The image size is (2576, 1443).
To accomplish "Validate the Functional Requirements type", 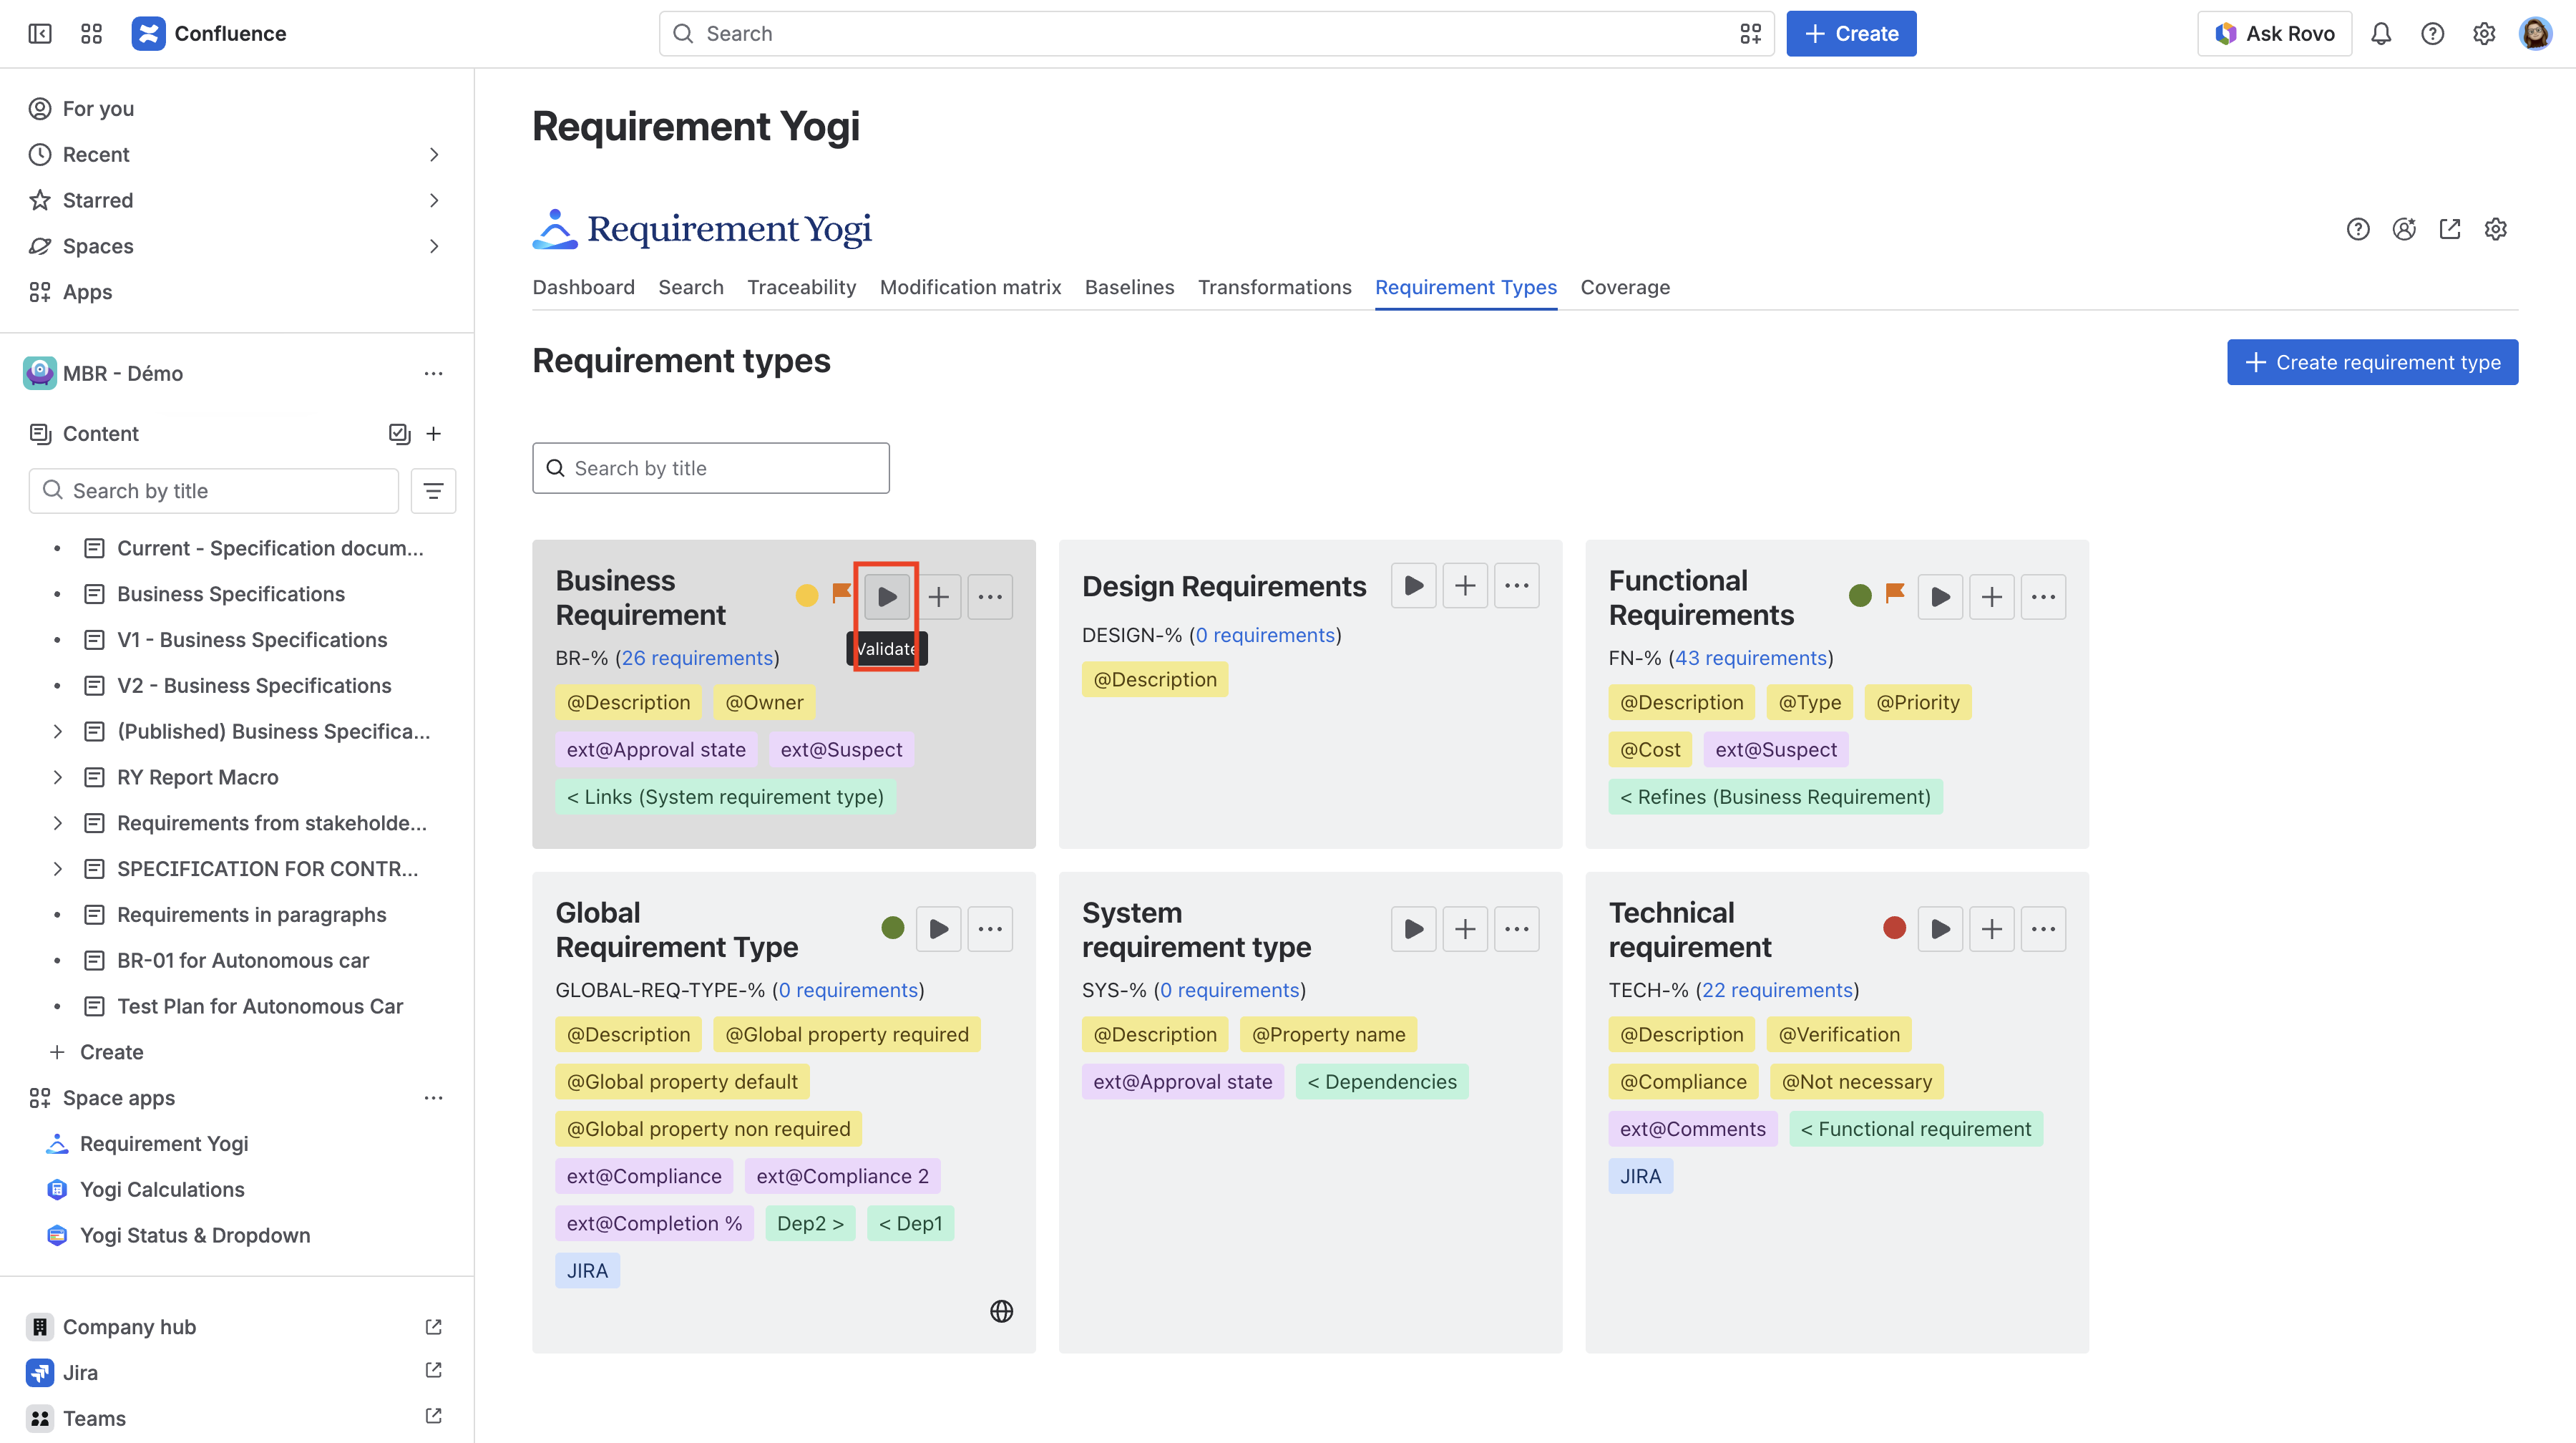I will (x=1940, y=597).
